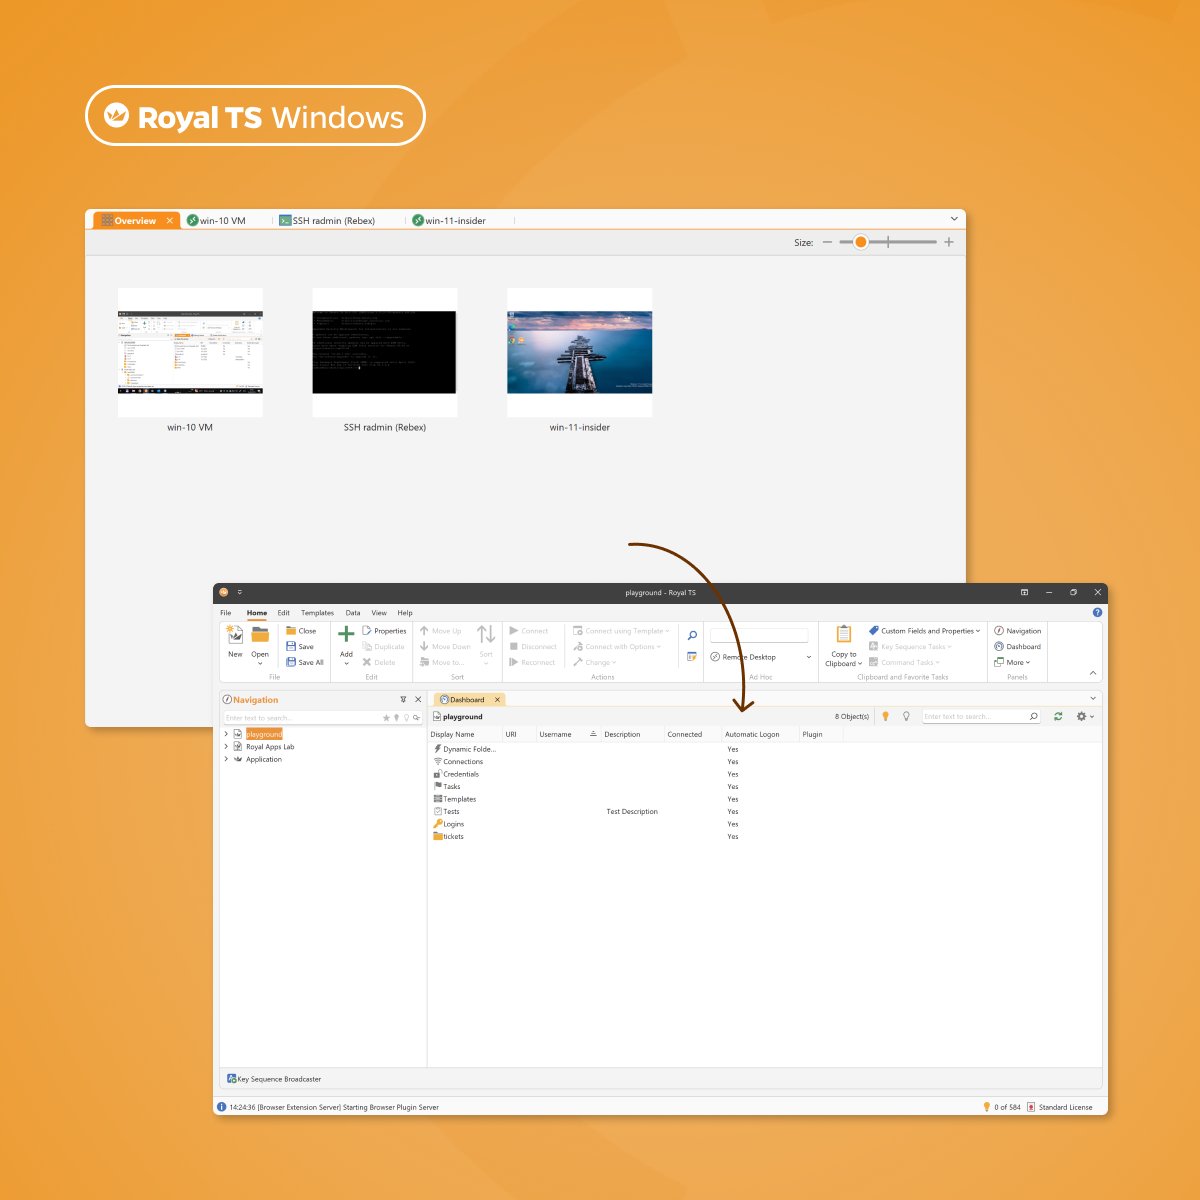Click the Royal TS app logo in the title bar
The height and width of the screenshot is (1200, 1200).
click(224, 592)
